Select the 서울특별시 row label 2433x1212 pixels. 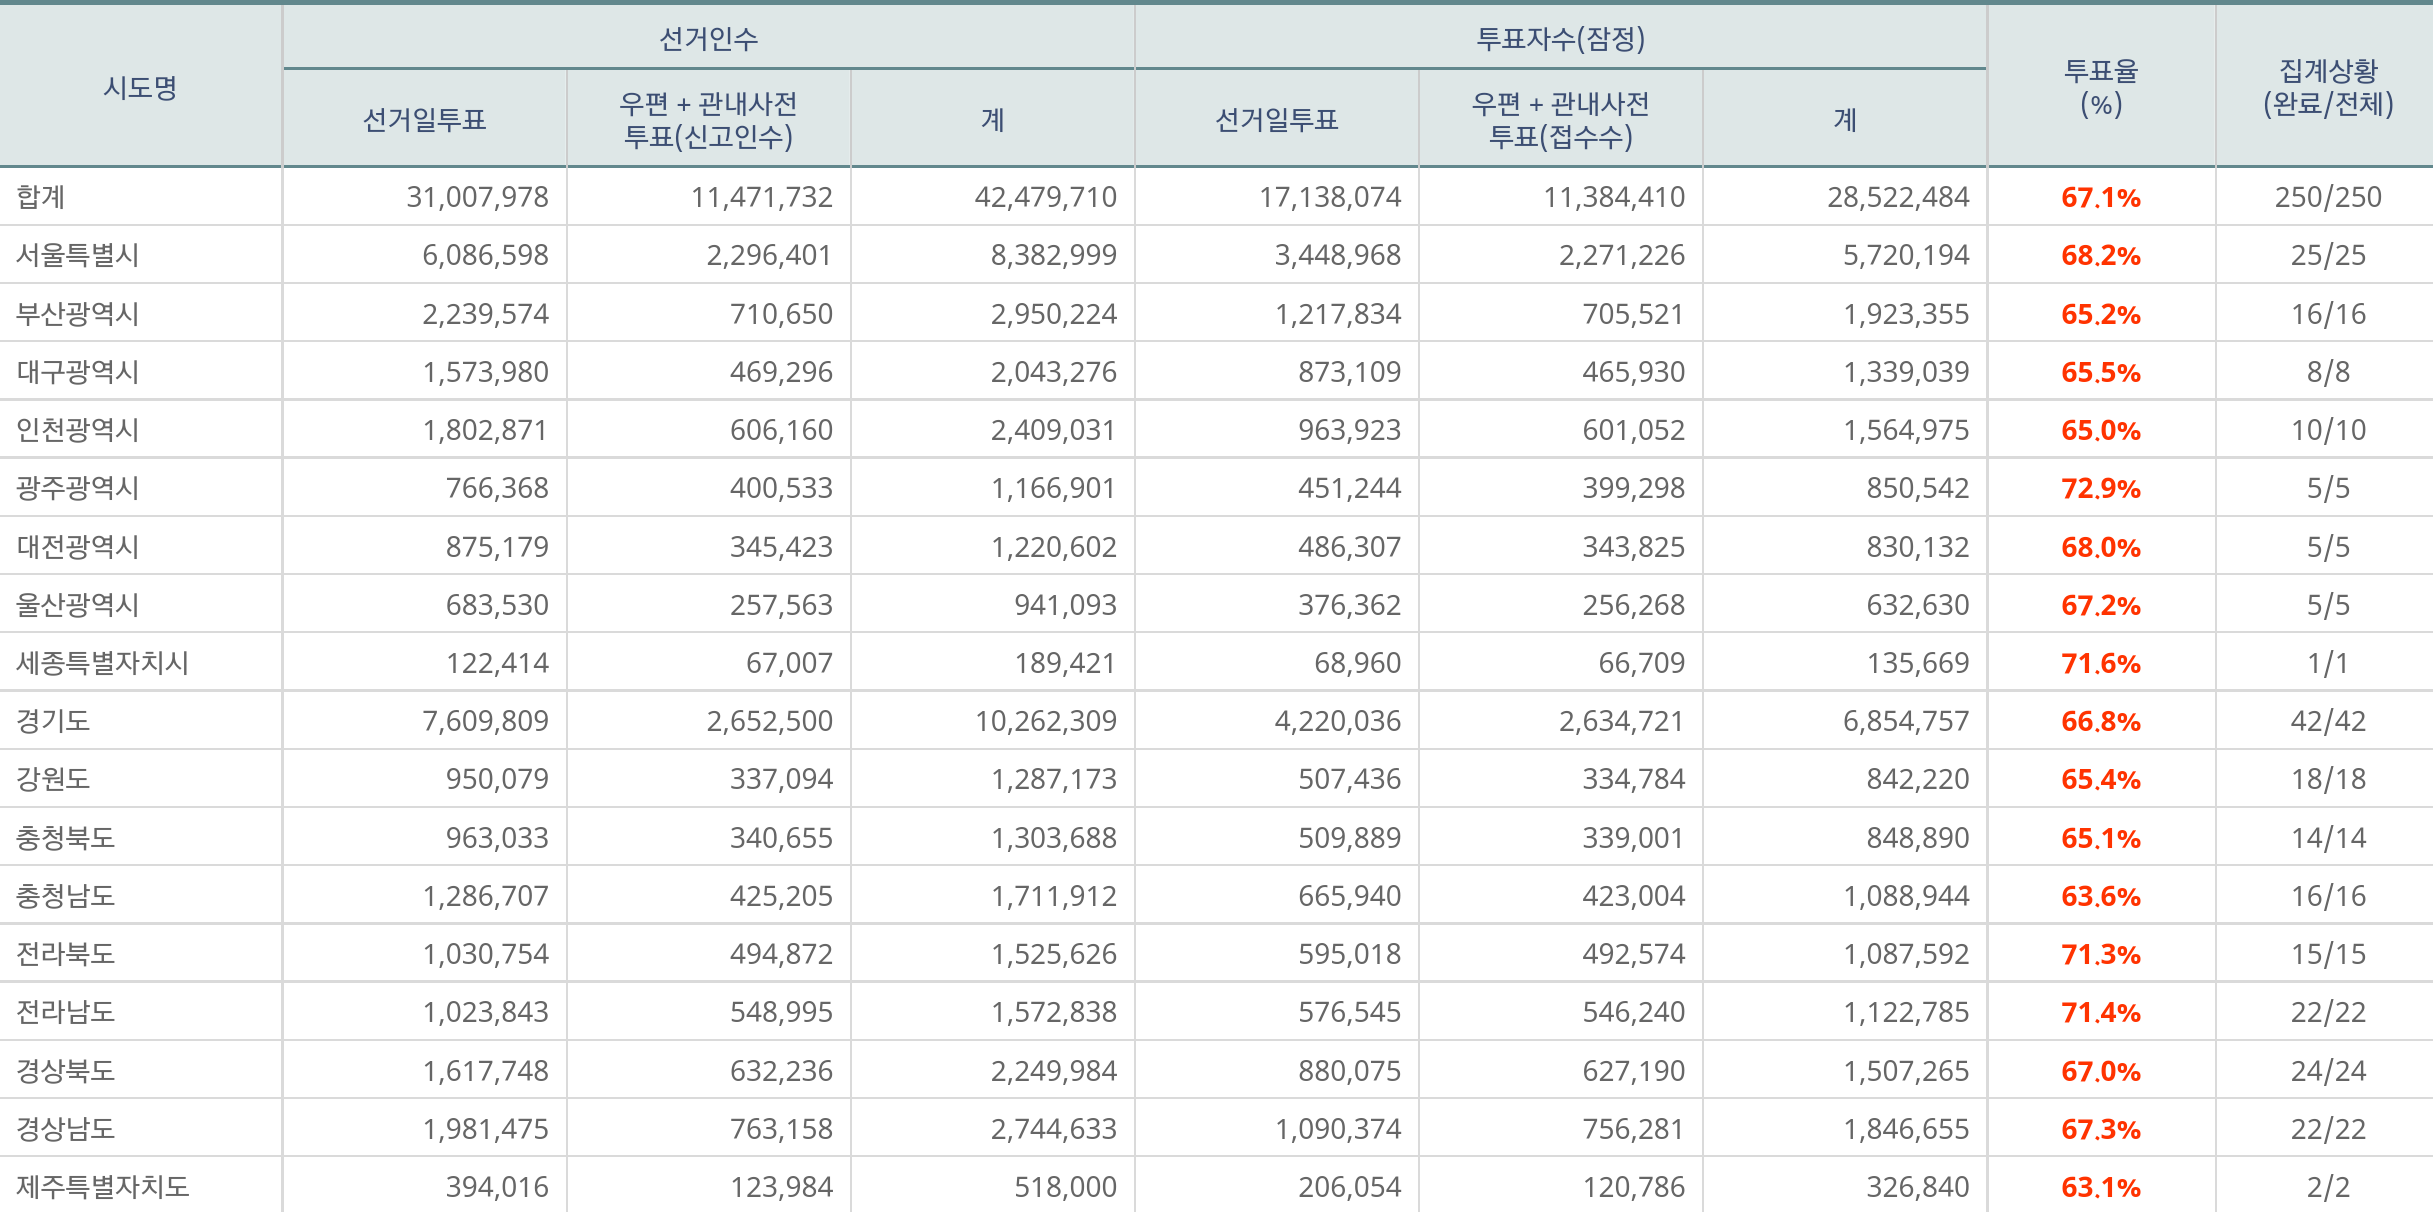78,255
